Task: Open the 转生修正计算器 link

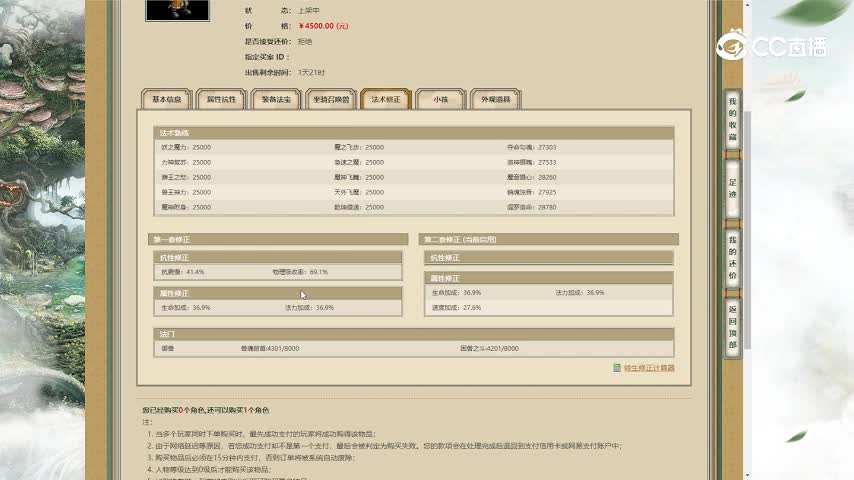Action: (x=649, y=368)
